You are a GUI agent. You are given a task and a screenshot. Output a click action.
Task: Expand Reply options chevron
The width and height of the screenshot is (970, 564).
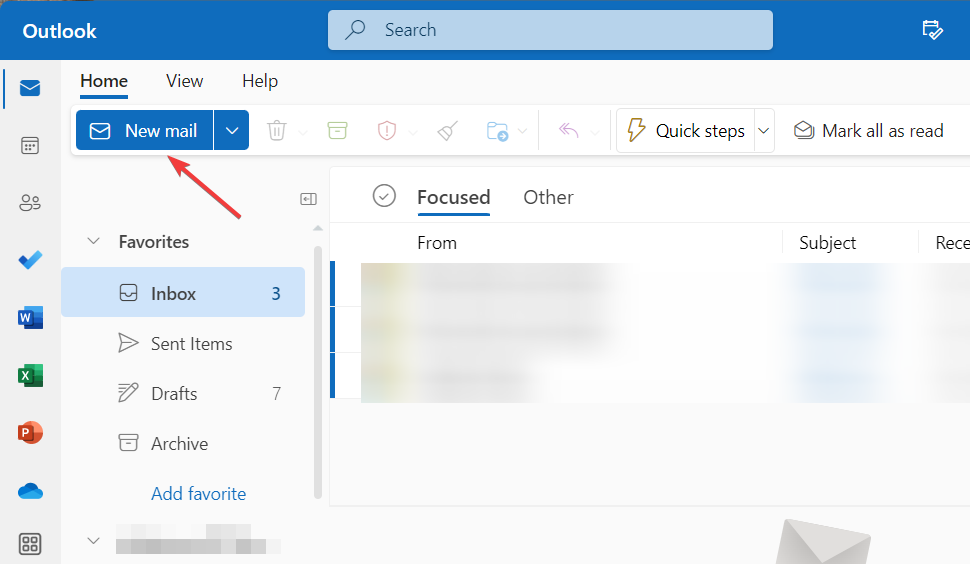(594, 132)
